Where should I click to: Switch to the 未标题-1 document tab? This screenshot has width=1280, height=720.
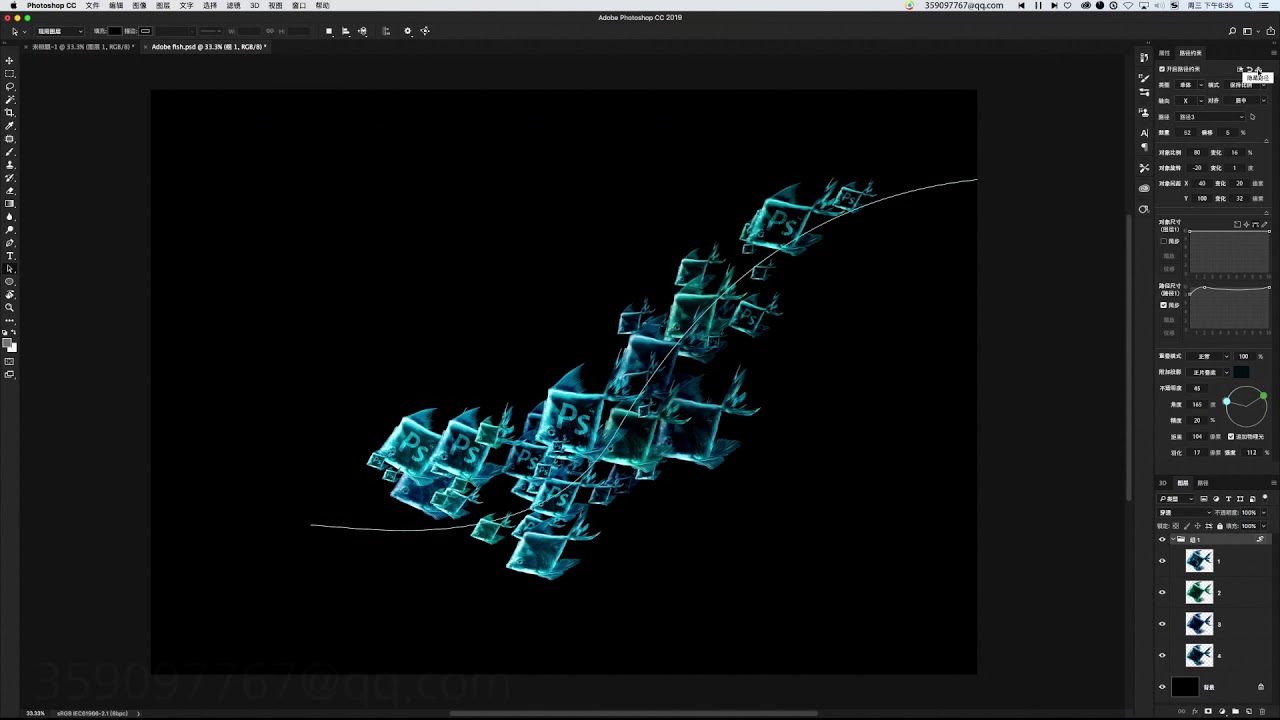(82, 47)
